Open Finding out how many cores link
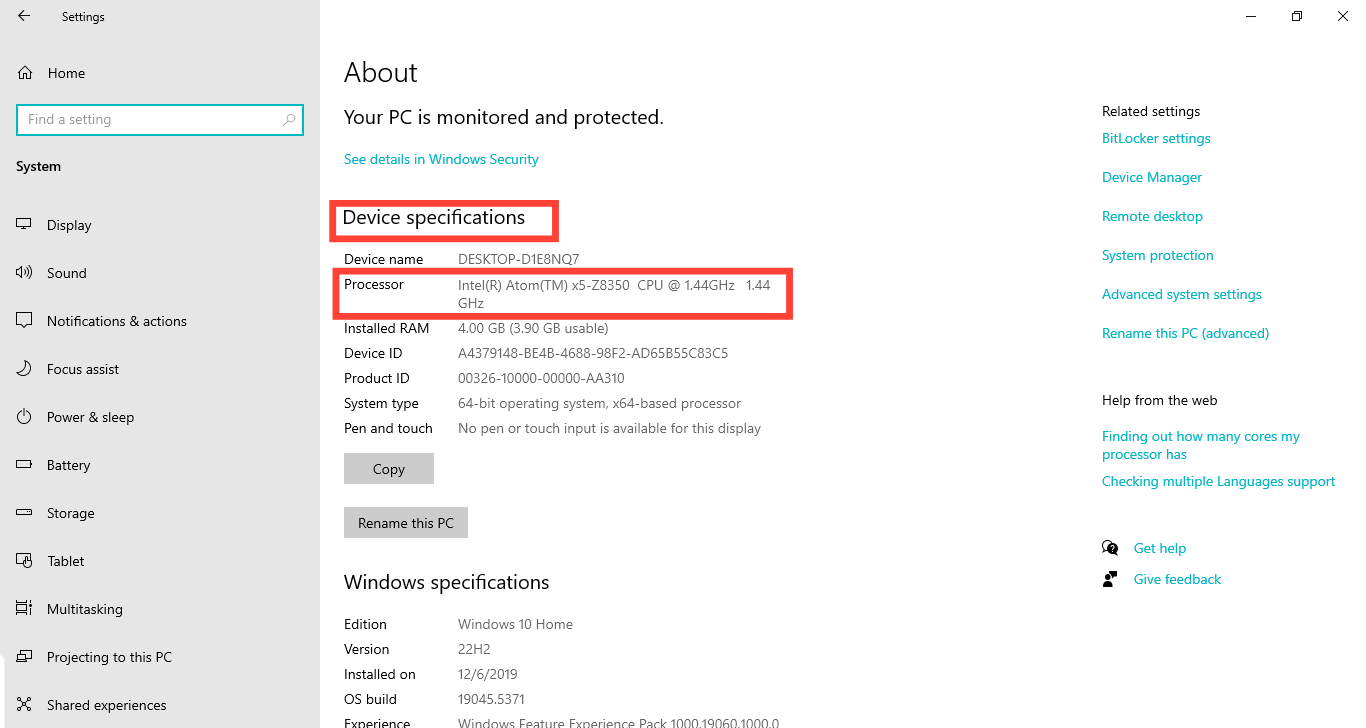The width and height of the screenshot is (1366, 728). point(1201,445)
